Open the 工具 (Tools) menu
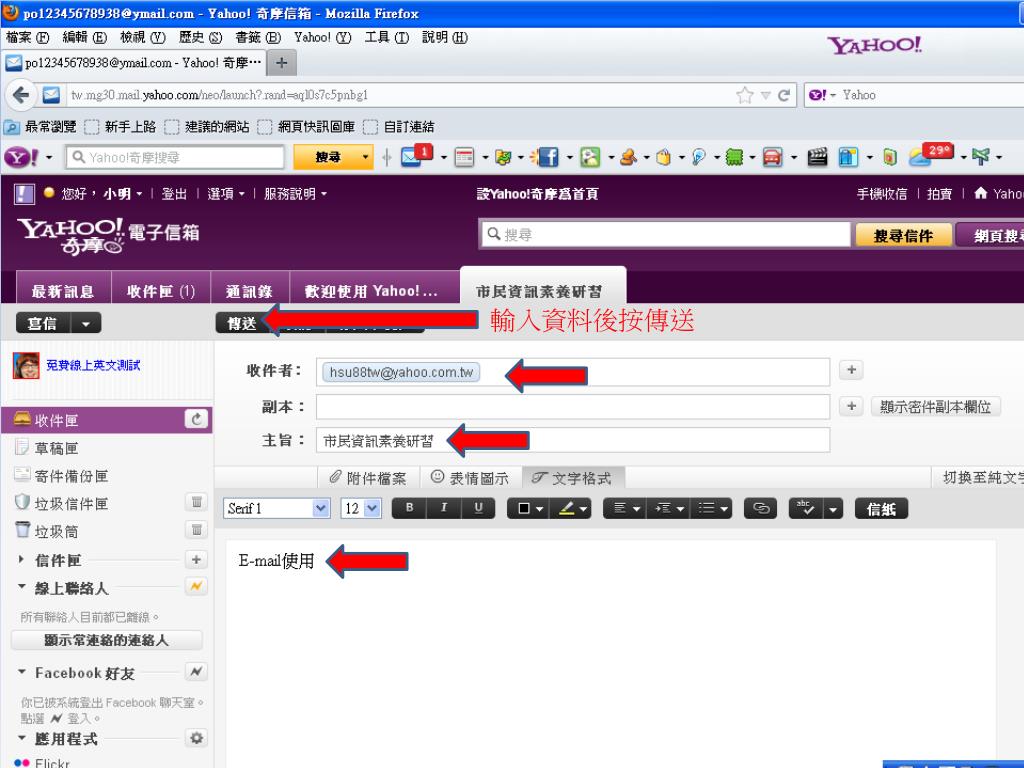 pos(387,37)
